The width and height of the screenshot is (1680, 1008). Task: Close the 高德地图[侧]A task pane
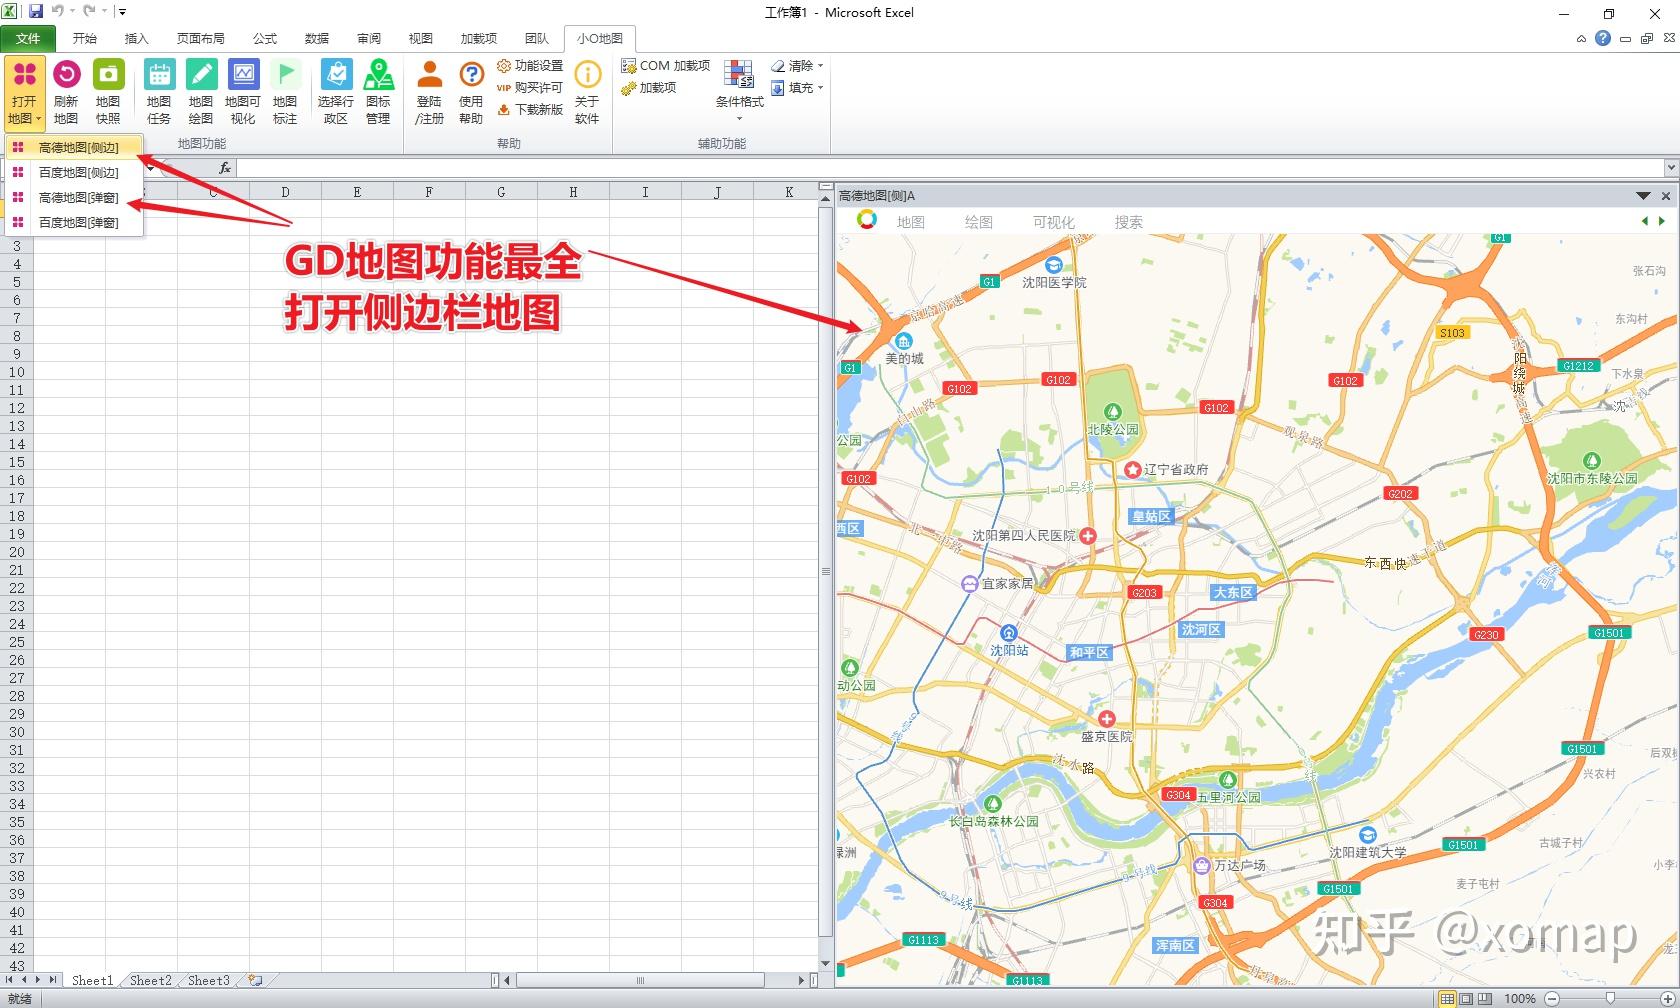[x=1666, y=196]
